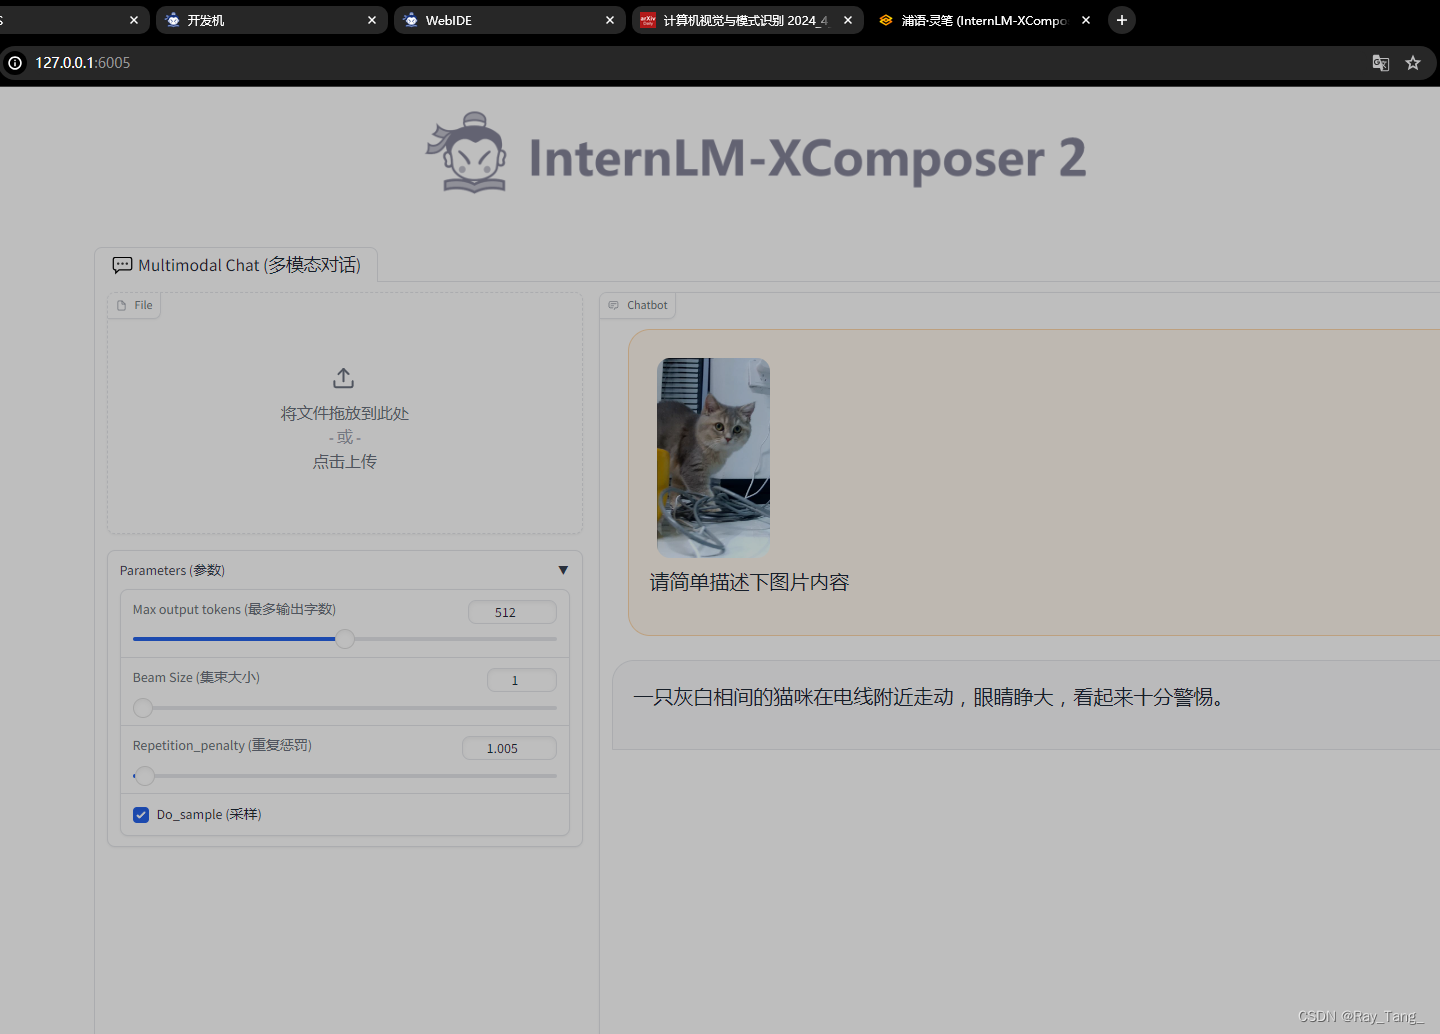Click the InternLM-XComposer 2 title text
This screenshot has height=1034, width=1440.
(x=807, y=158)
